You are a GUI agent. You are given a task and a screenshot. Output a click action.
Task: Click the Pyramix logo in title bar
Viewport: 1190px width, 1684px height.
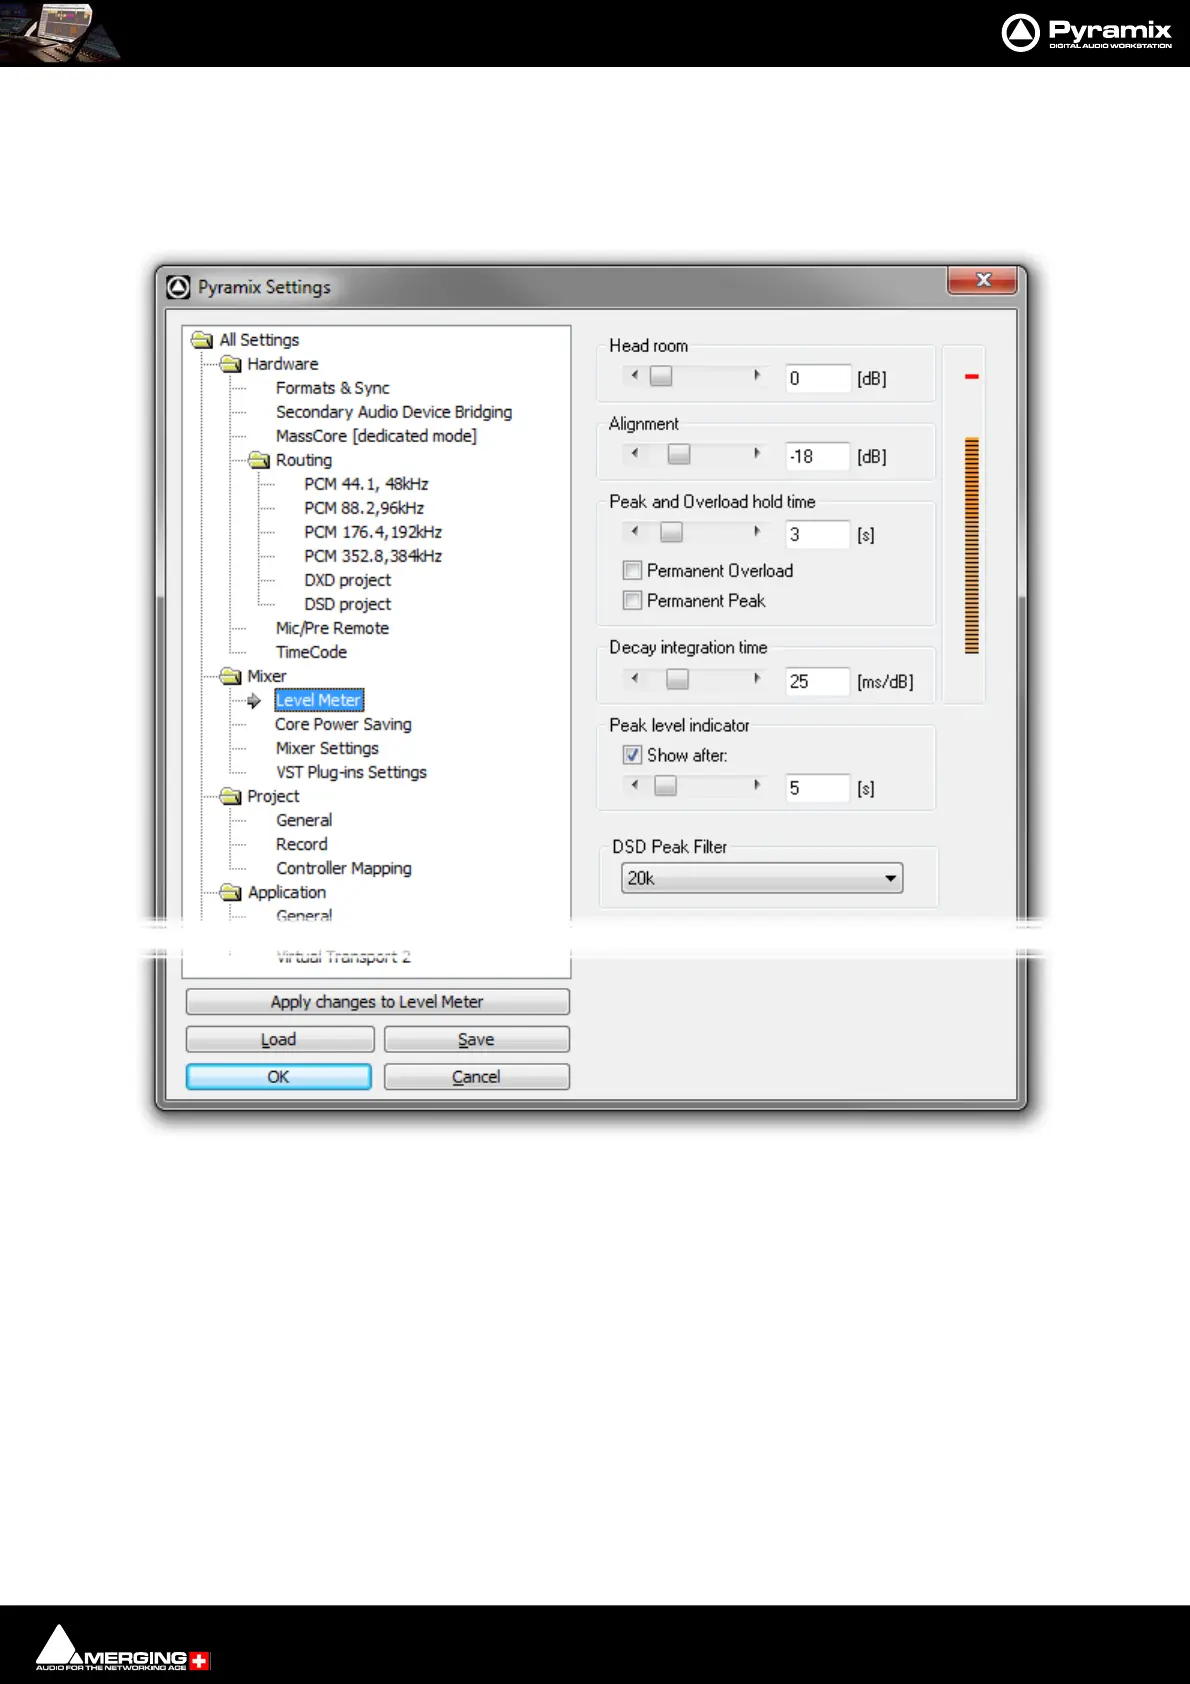click(178, 287)
